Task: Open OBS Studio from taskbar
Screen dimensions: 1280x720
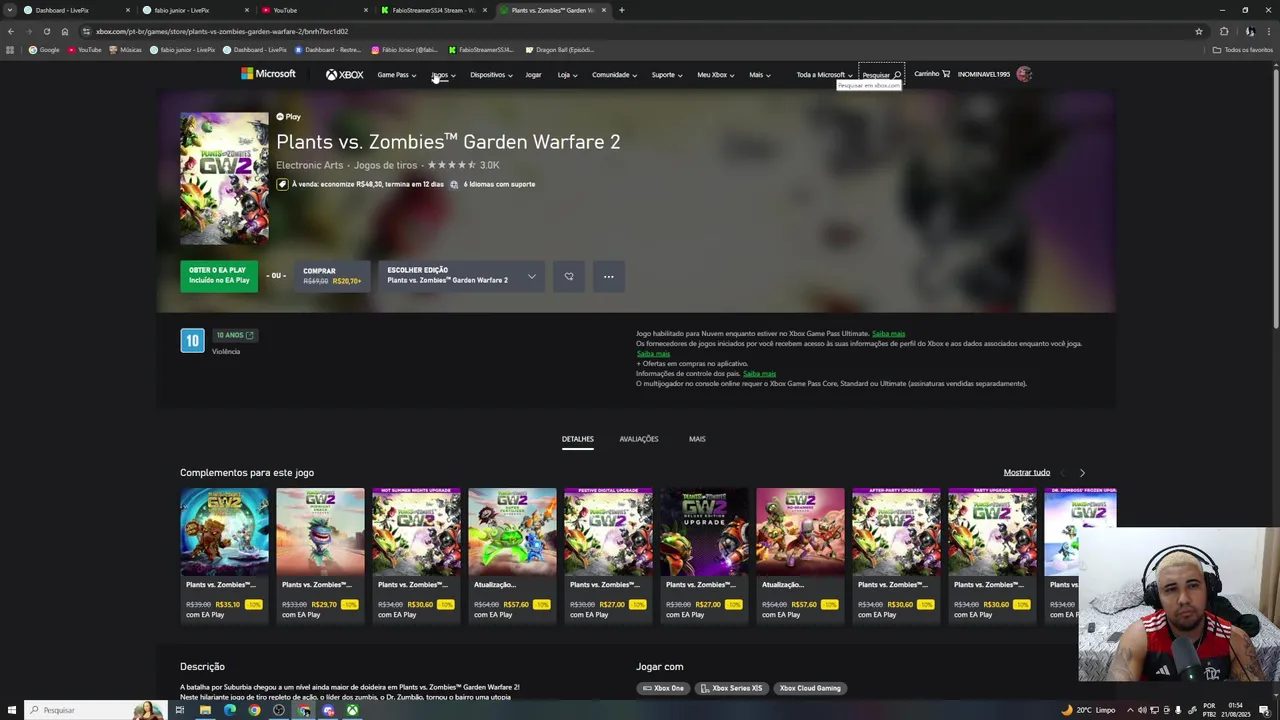Action: (x=279, y=710)
